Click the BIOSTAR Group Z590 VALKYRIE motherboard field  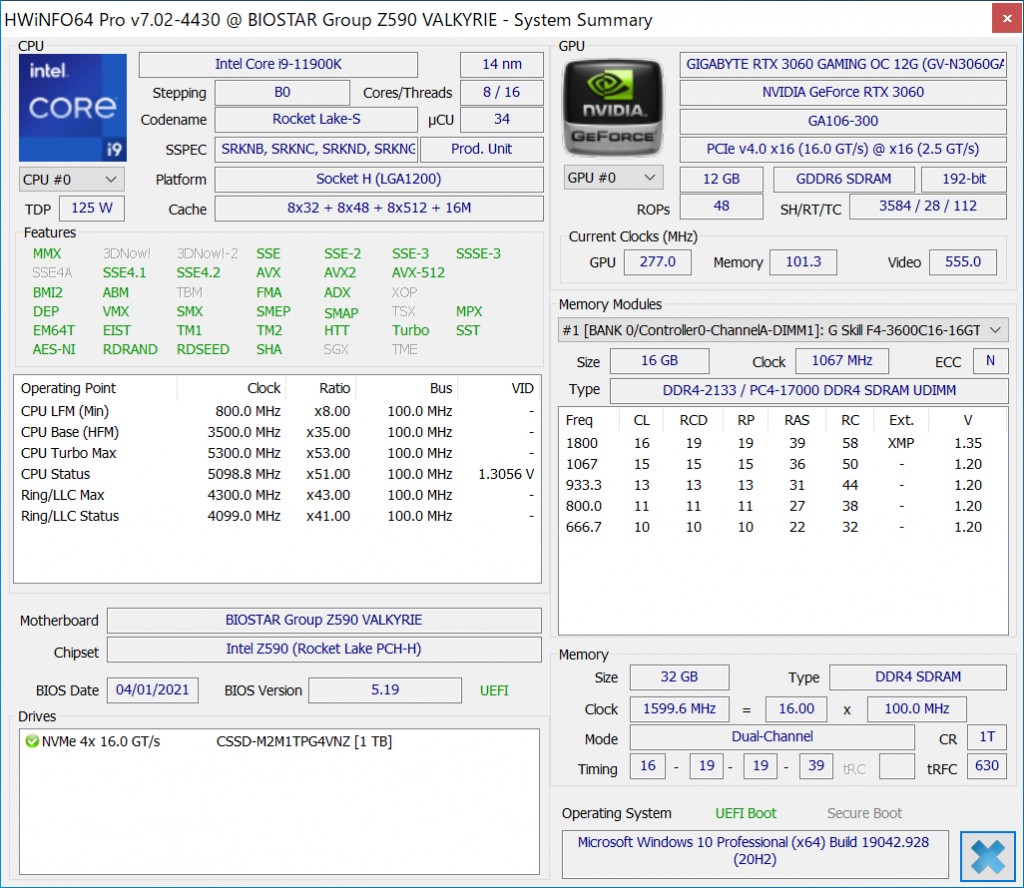point(324,620)
